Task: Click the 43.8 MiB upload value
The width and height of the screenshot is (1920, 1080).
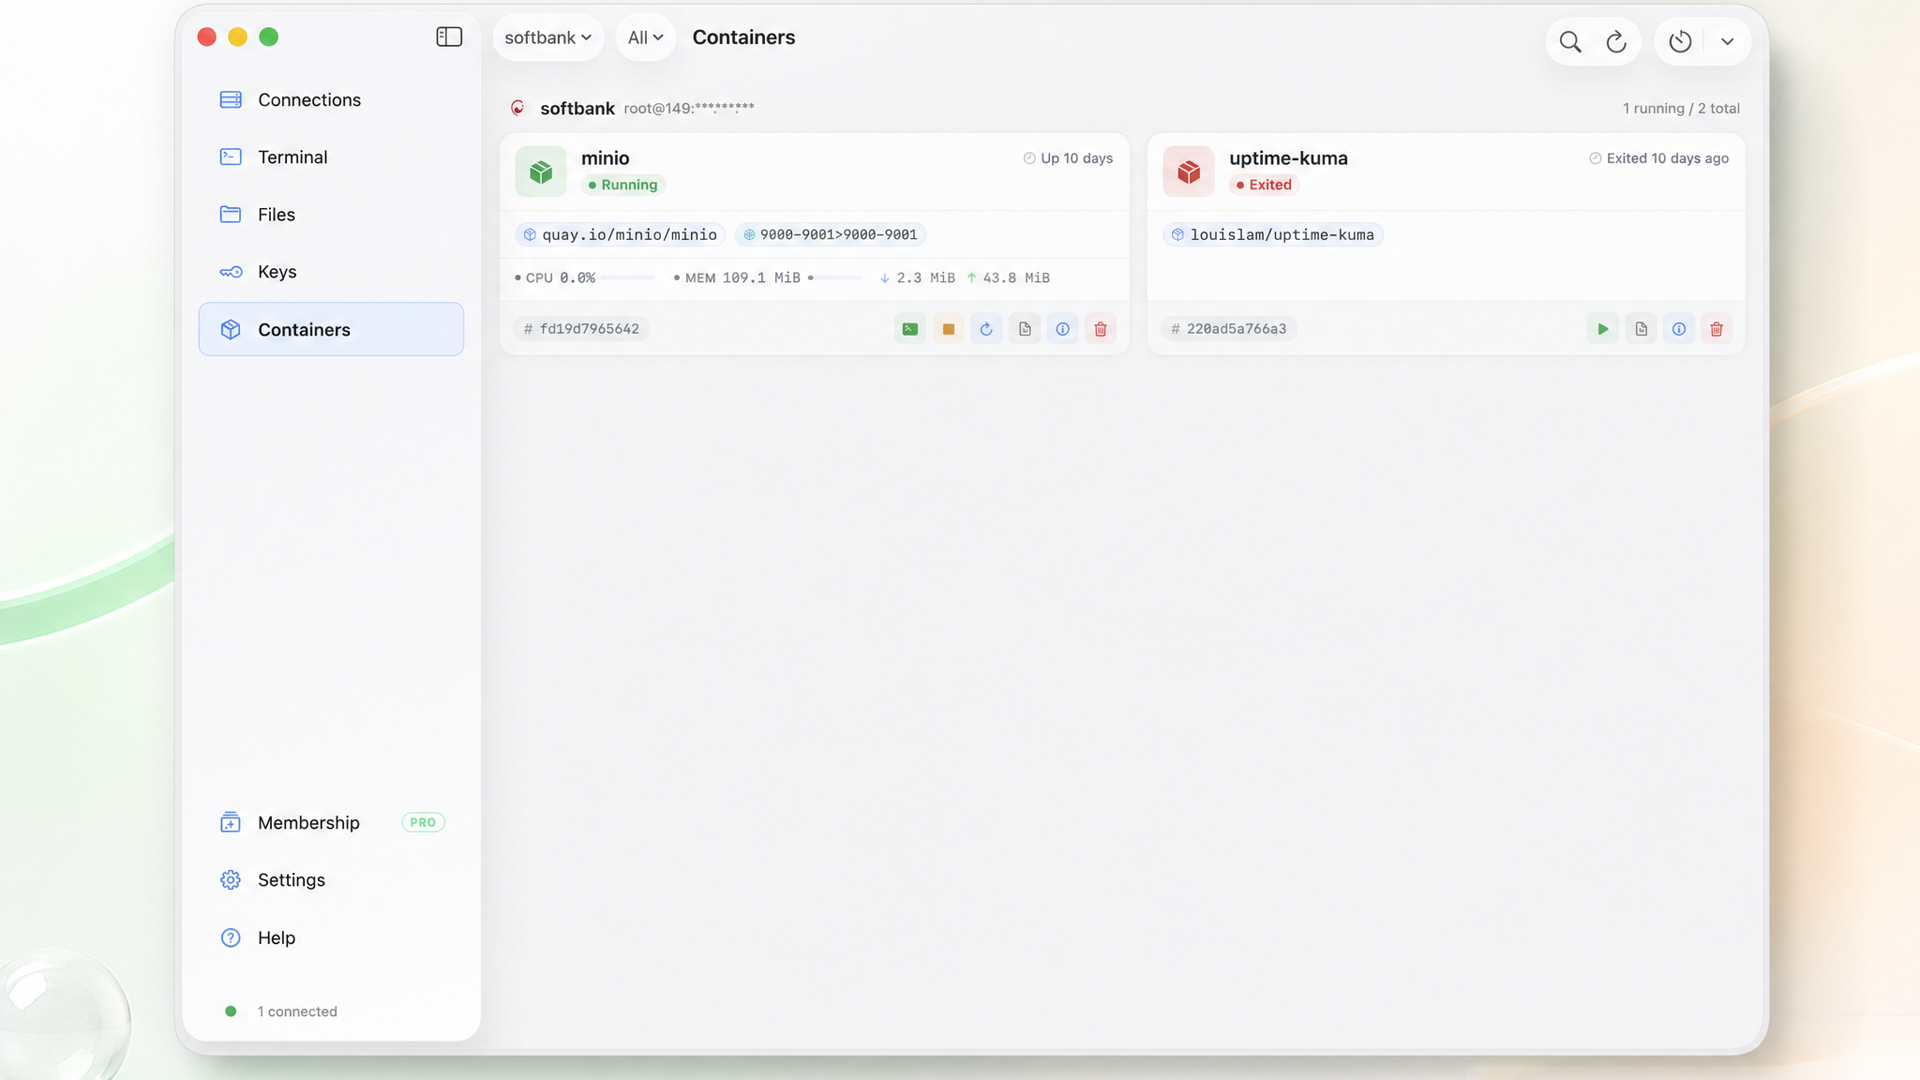Action: click(1008, 278)
